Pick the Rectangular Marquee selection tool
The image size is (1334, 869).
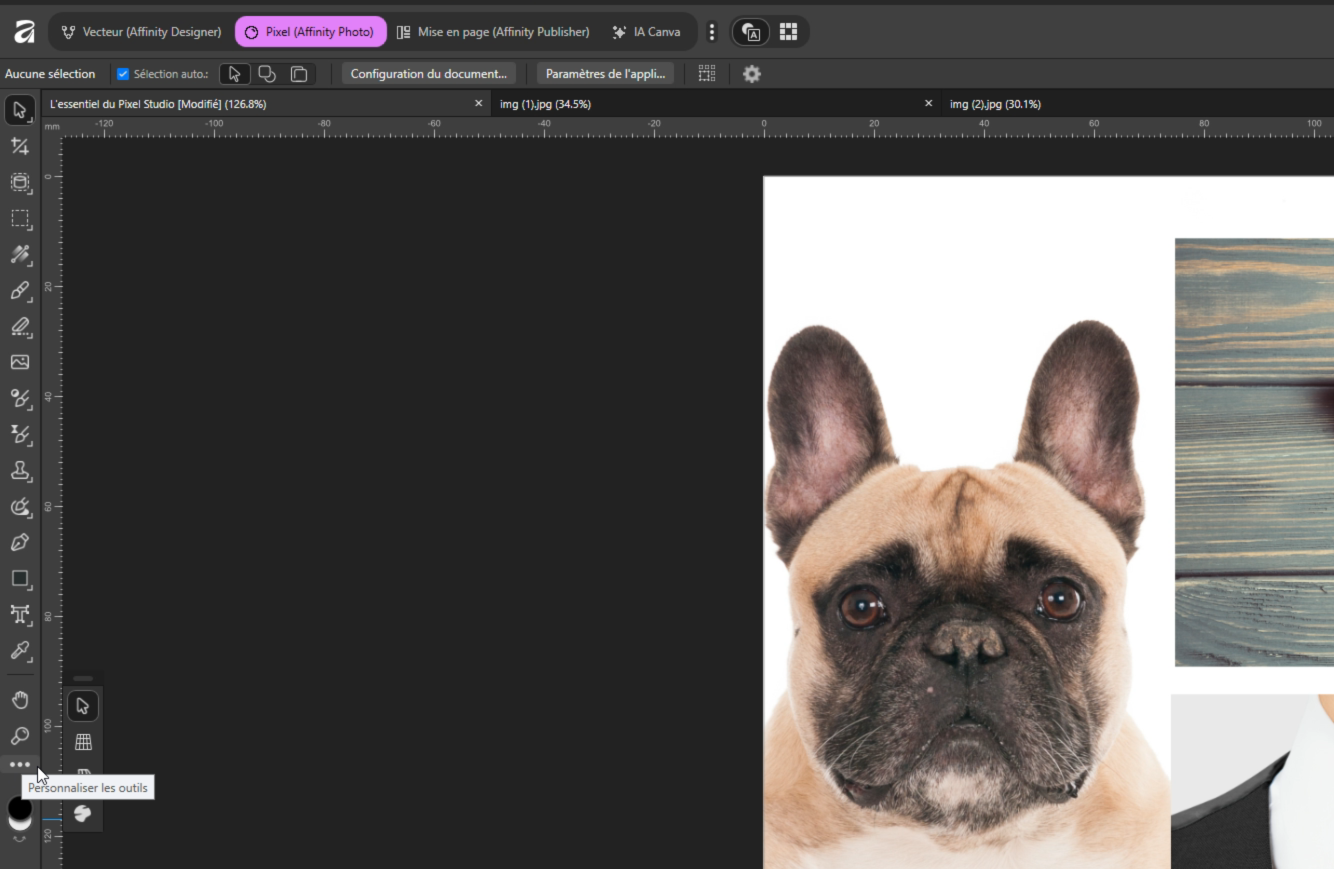(x=19, y=218)
